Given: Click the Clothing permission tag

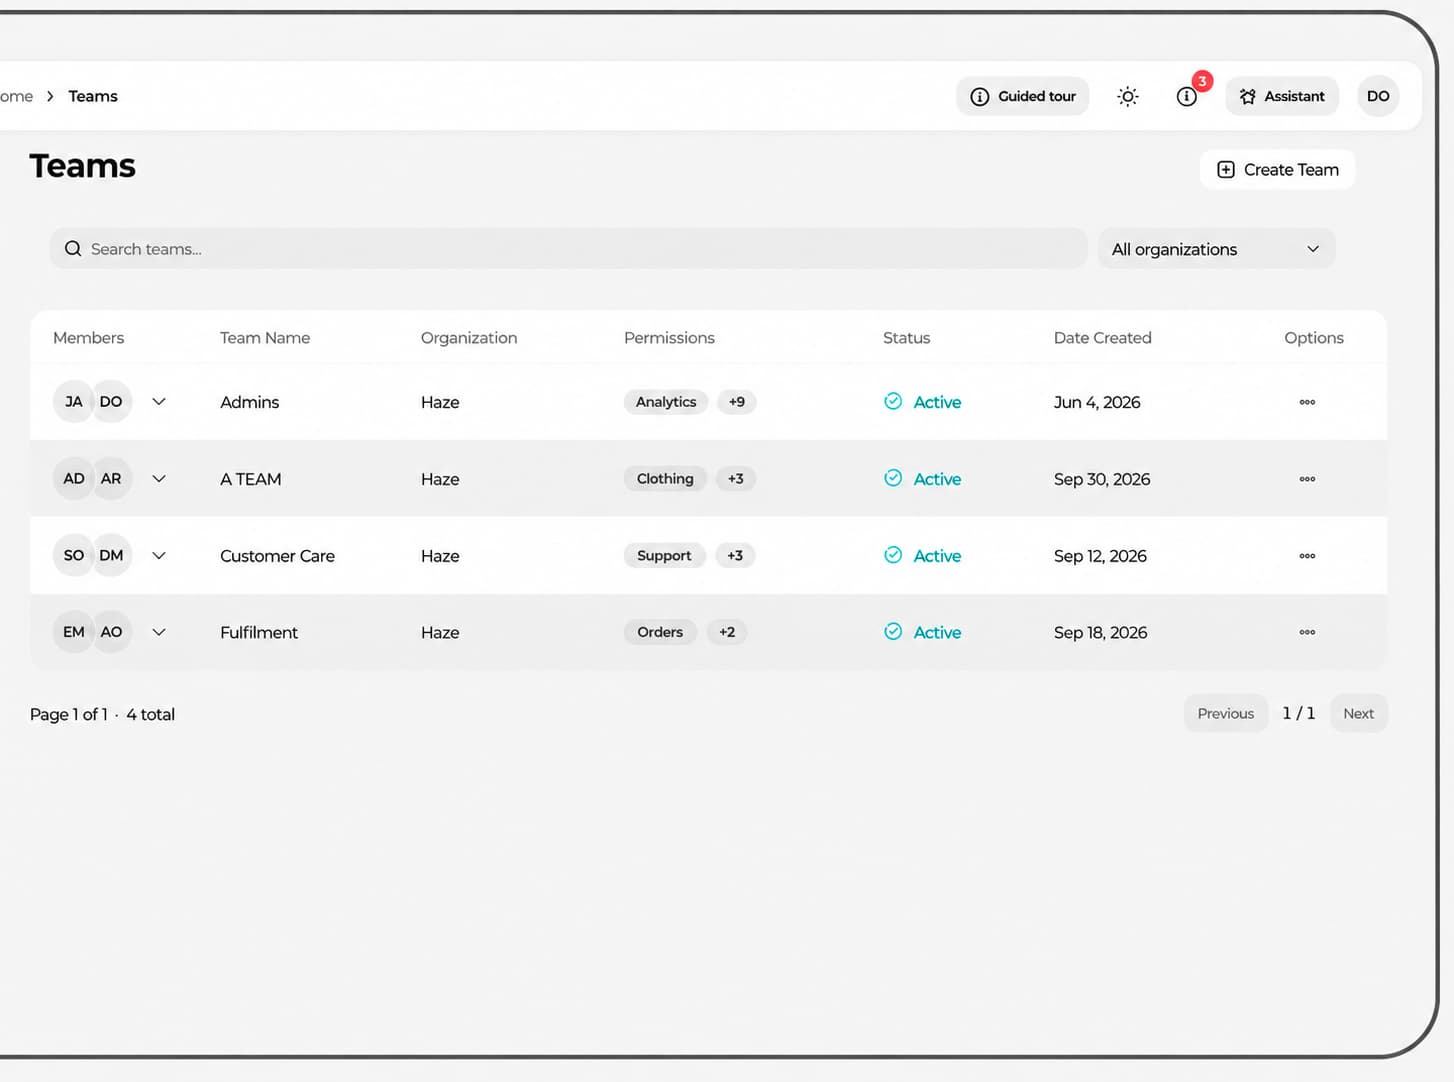Looking at the screenshot, I should (x=665, y=479).
